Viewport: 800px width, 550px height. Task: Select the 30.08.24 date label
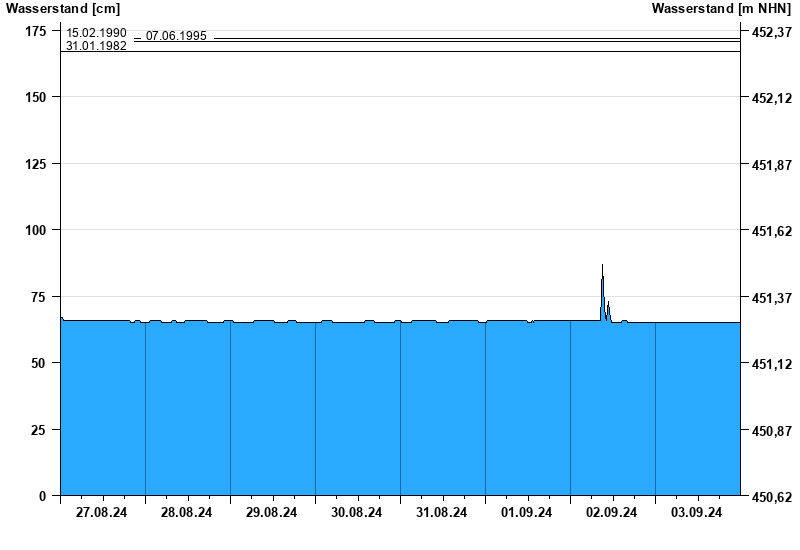[357, 513]
